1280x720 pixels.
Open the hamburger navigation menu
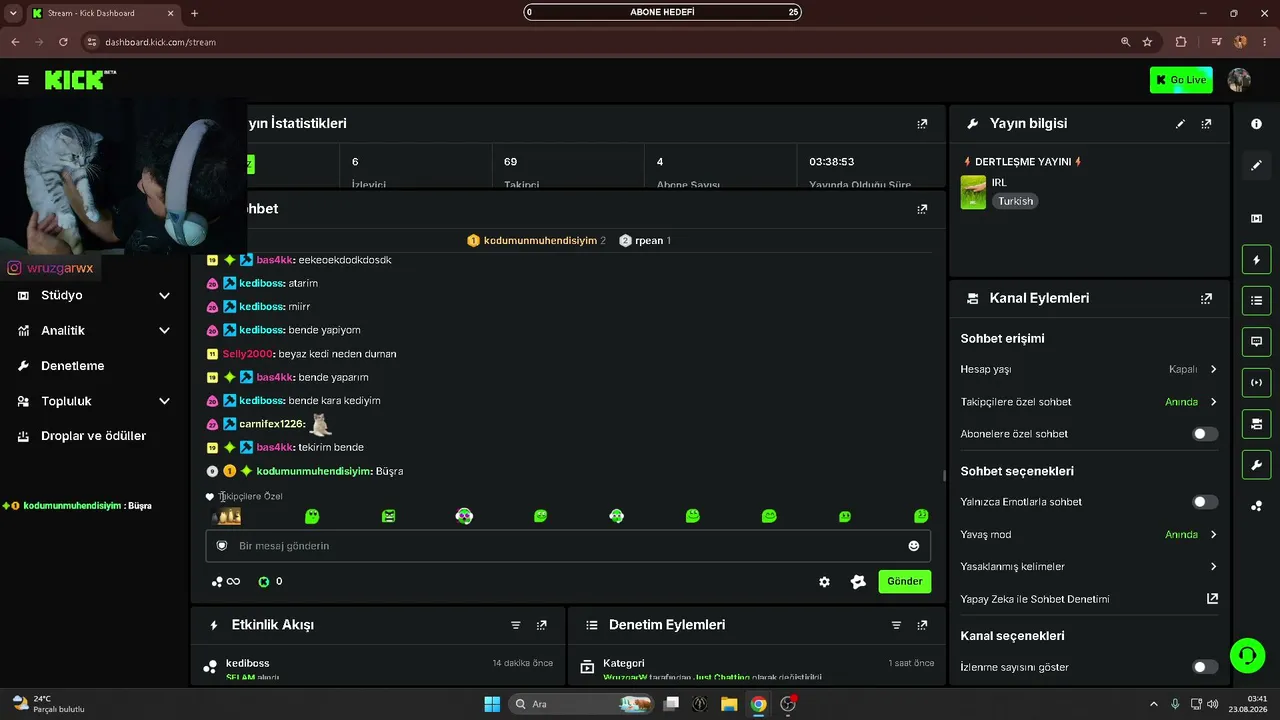(23, 80)
